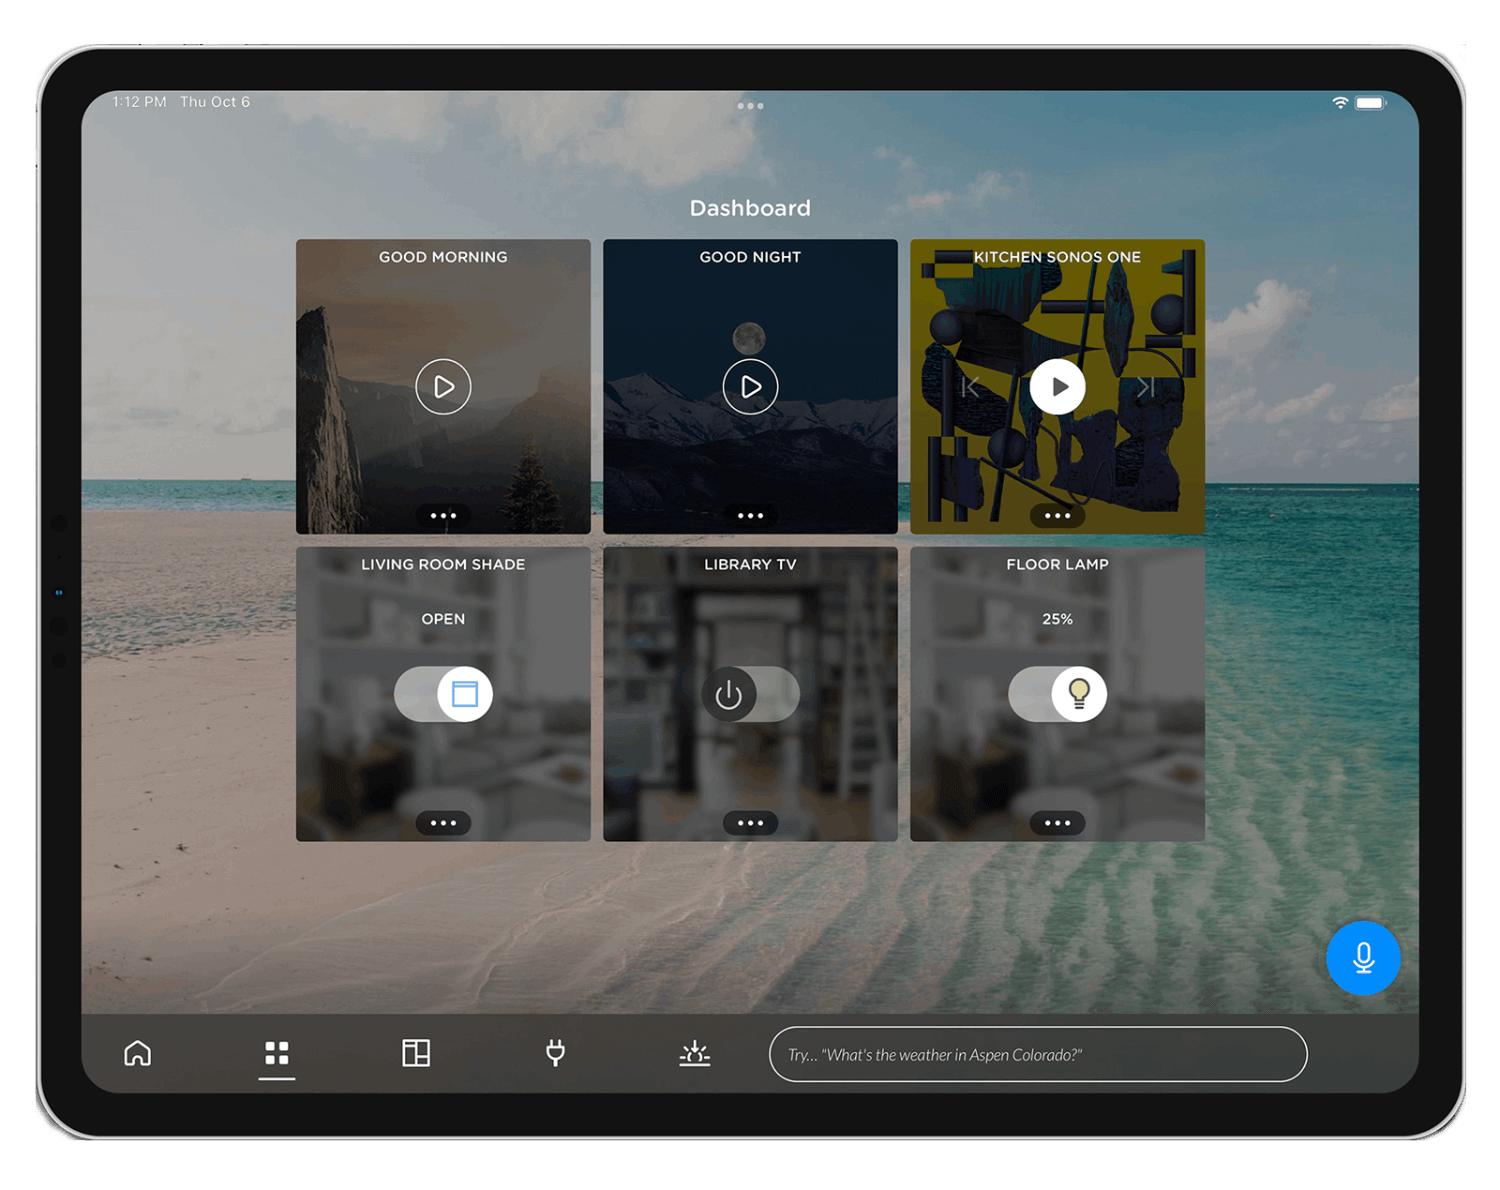
Task: Open more options for Good Morning tile
Action: [443, 516]
